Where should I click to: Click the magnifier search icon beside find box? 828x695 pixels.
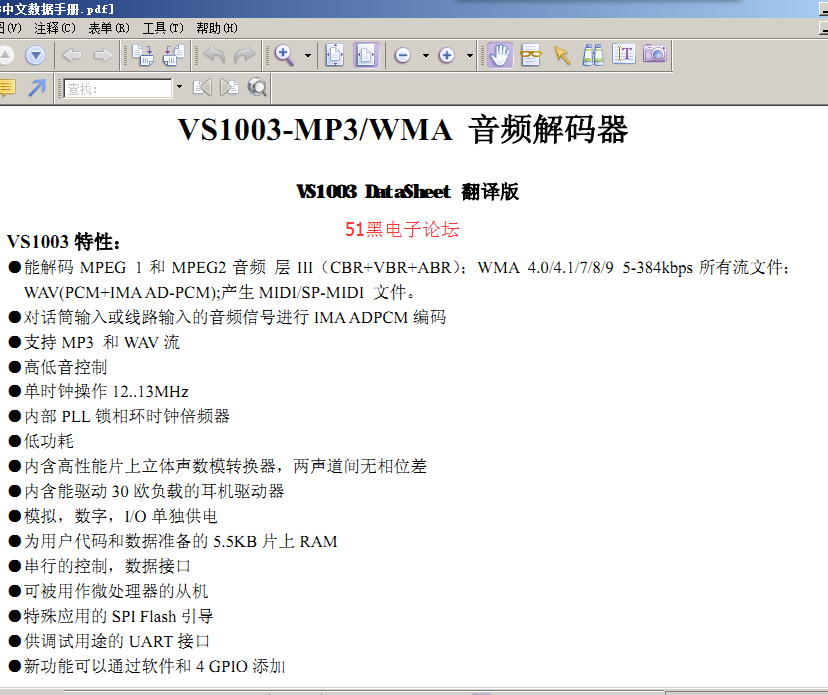point(257,87)
